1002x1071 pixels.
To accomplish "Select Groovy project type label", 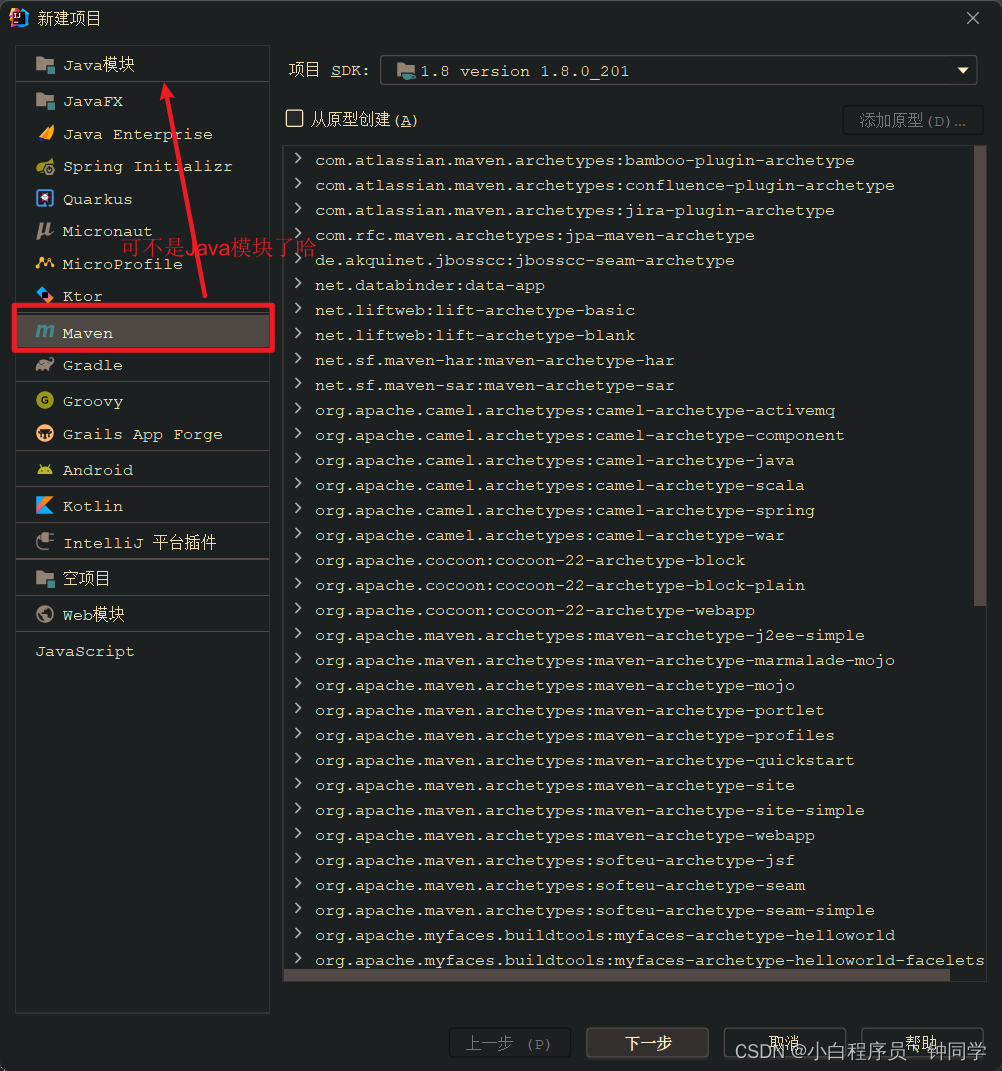I will point(93,401).
